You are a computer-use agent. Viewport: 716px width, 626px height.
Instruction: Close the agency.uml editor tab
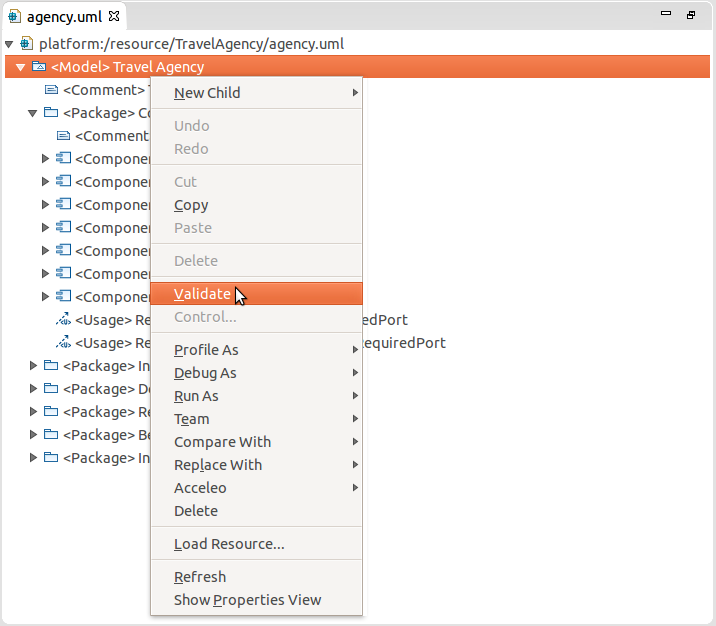tap(114, 16)
